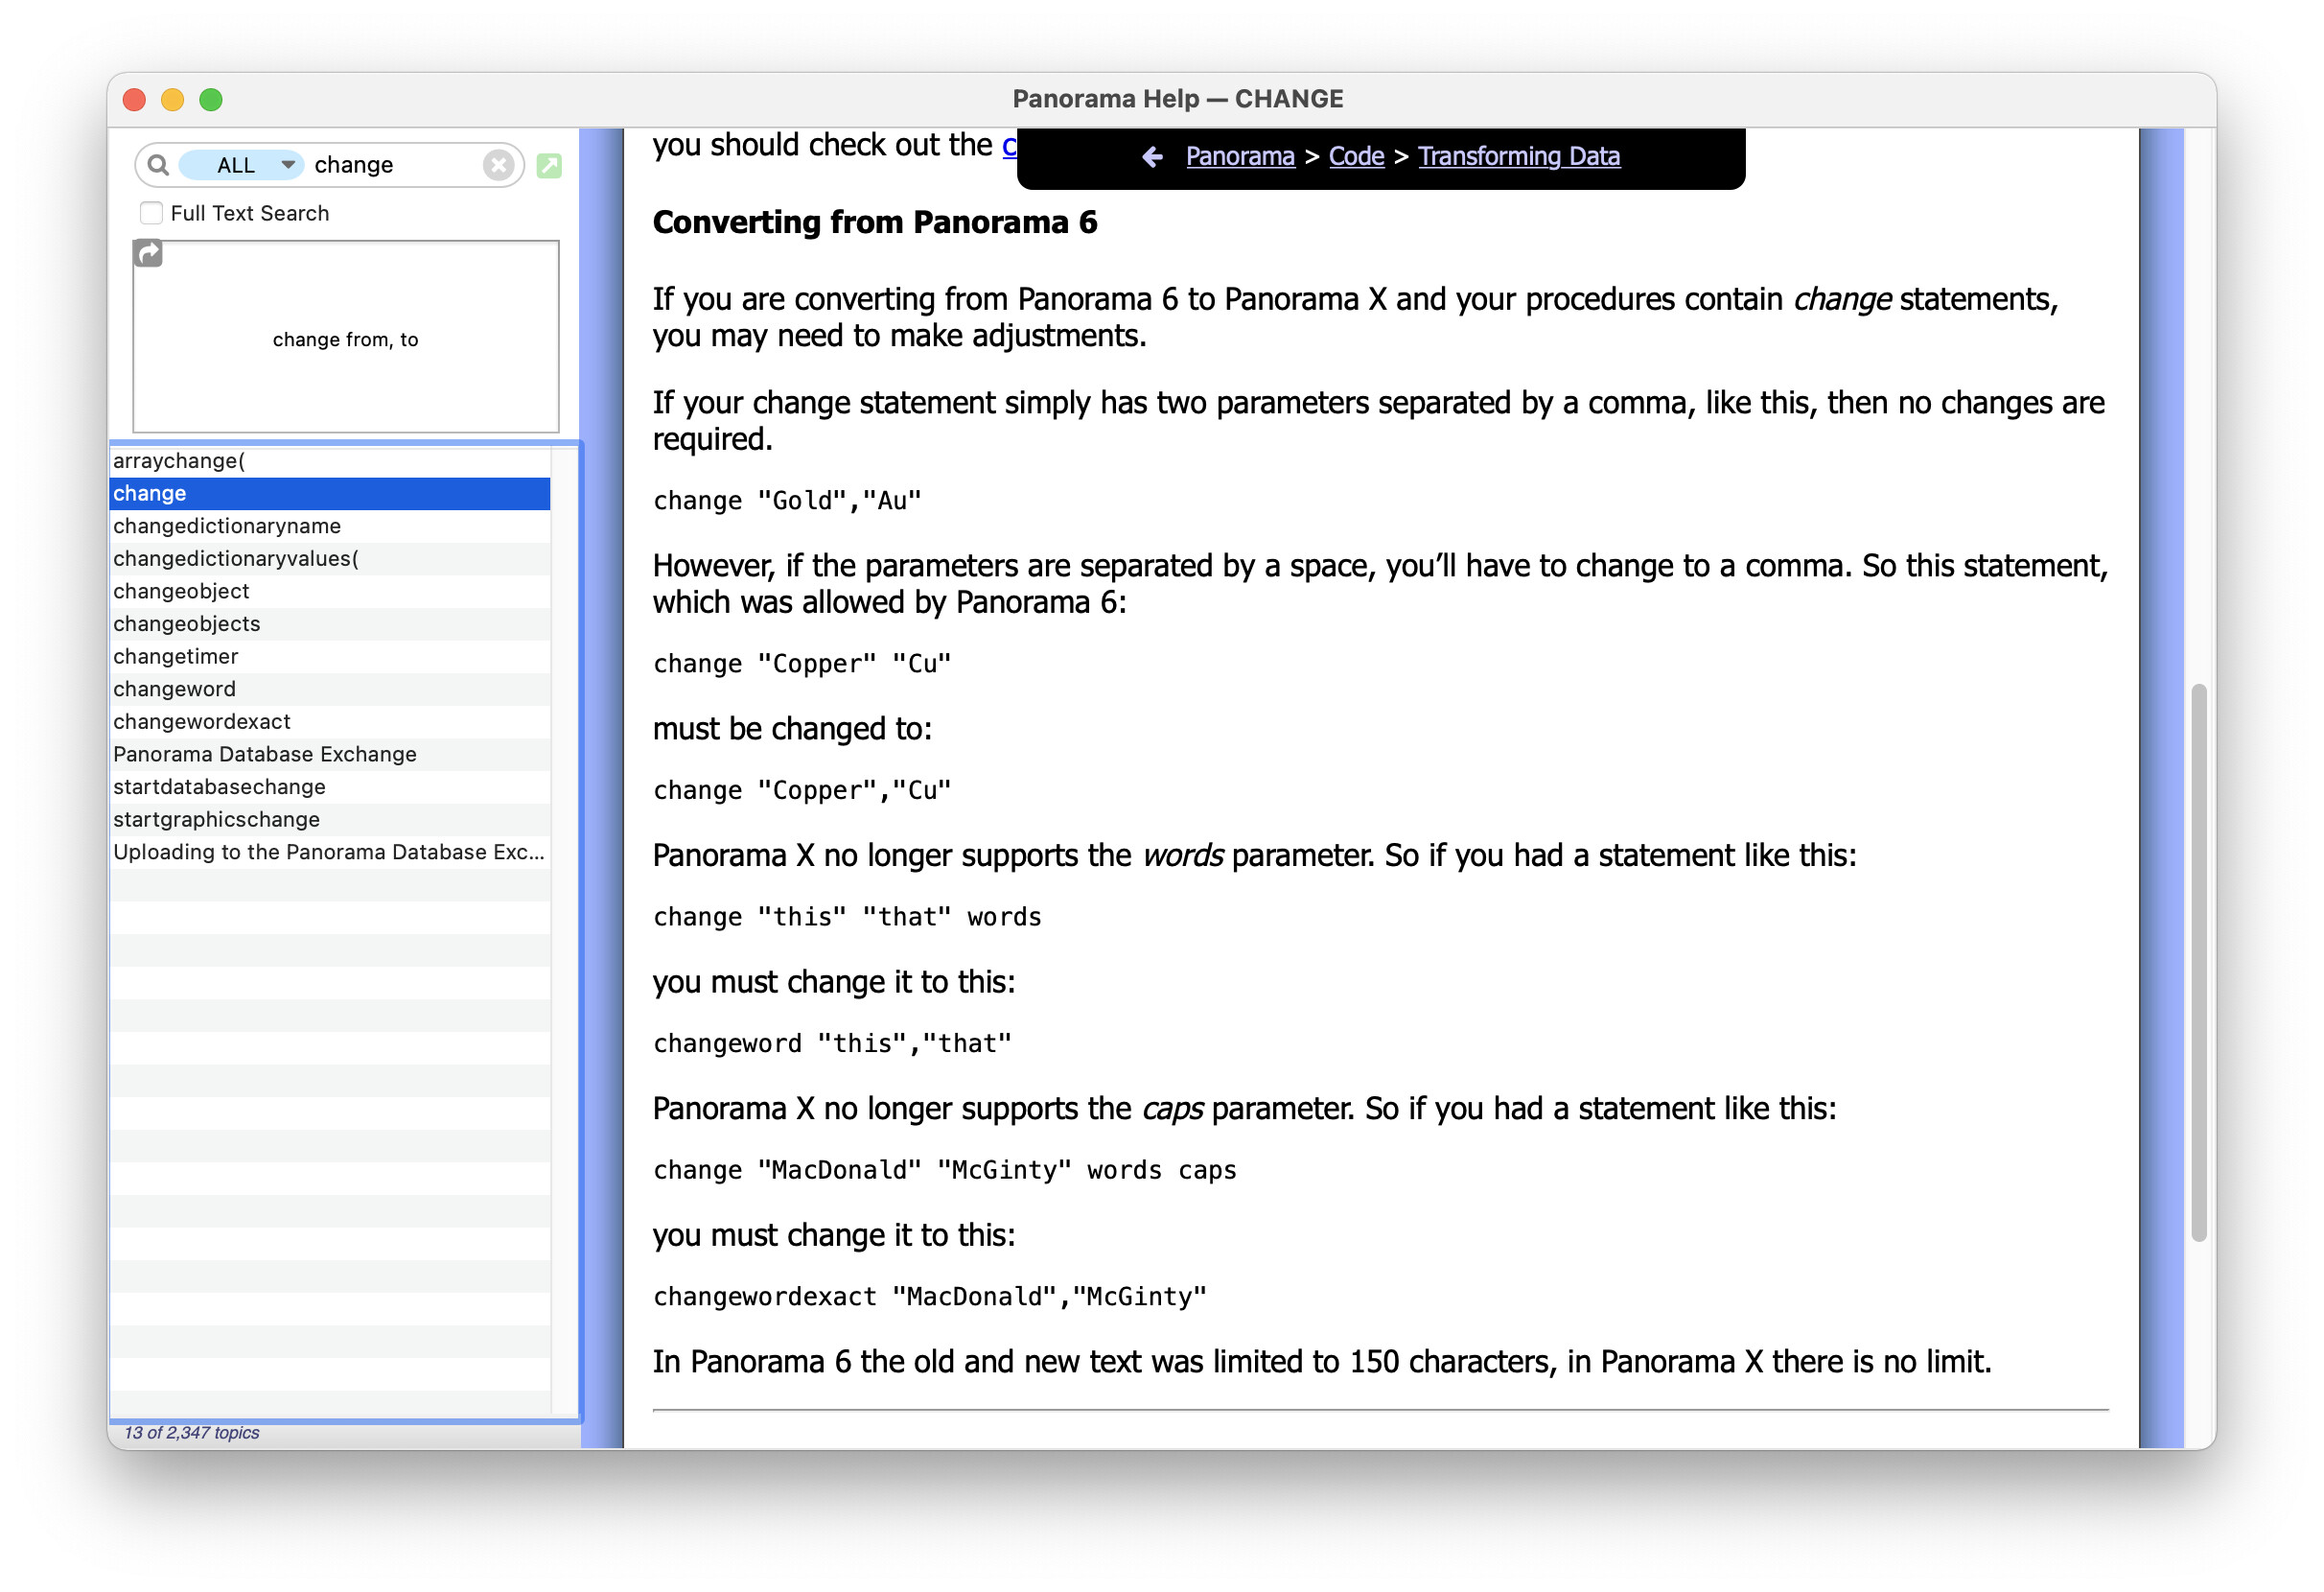Screen dimensions: 2324x1592
Task: Click the code 'change "this" "that" words'
Action: (847, 917)
